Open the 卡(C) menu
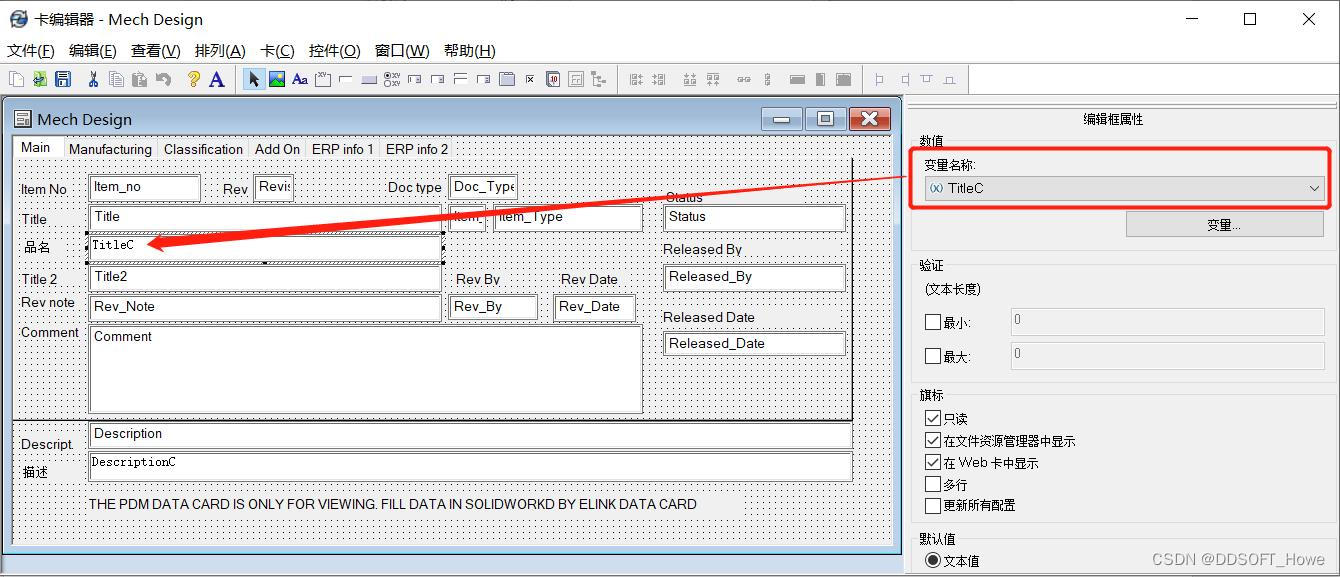 point(277,50)
